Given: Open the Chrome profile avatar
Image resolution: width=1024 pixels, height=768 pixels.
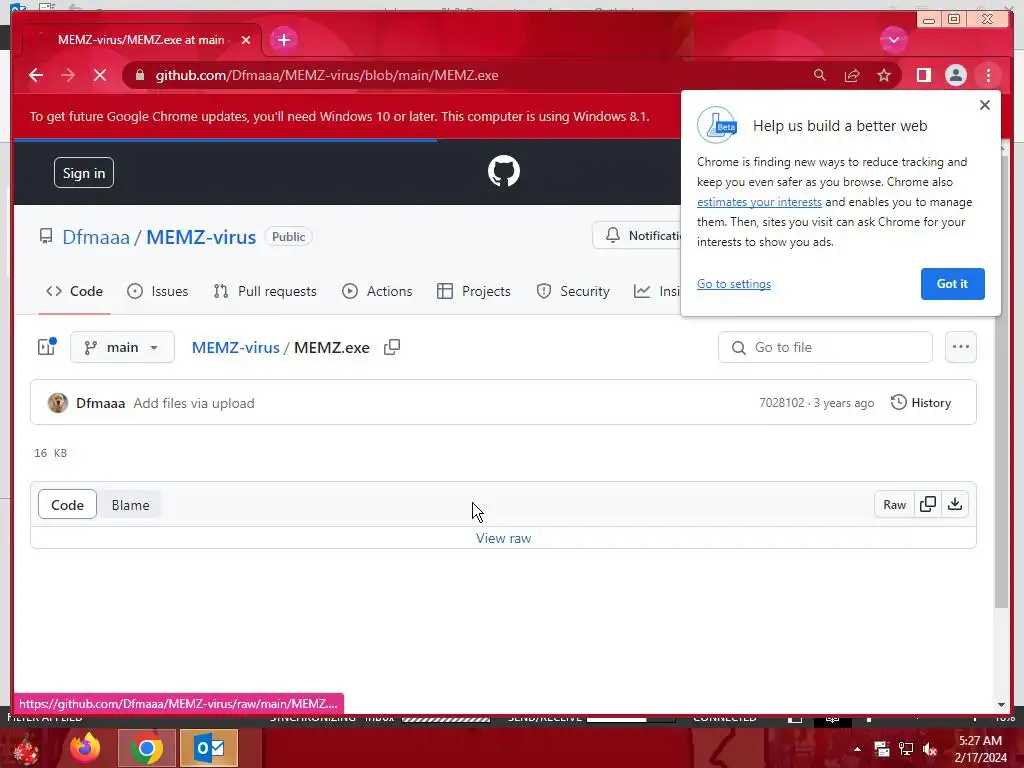Looking at the screenshot, I should tap(955, 75).
